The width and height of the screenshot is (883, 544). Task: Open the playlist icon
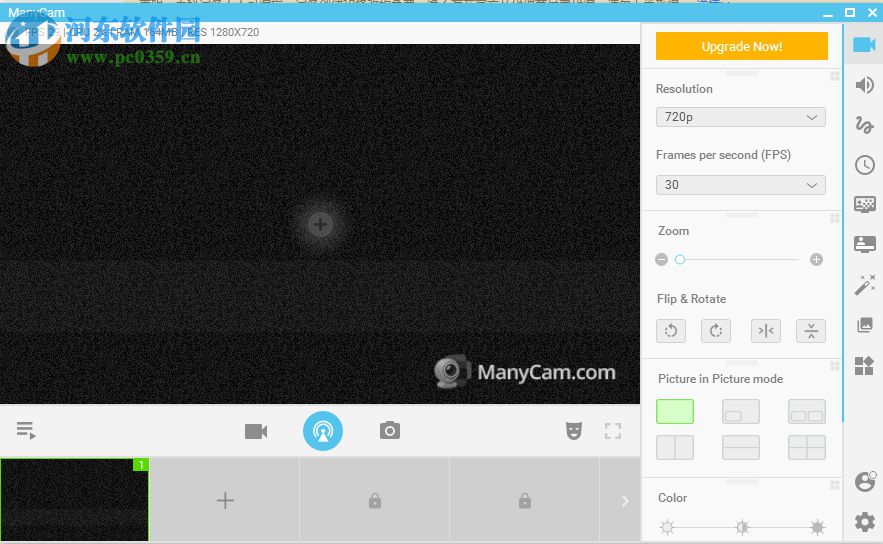(26, 431)
